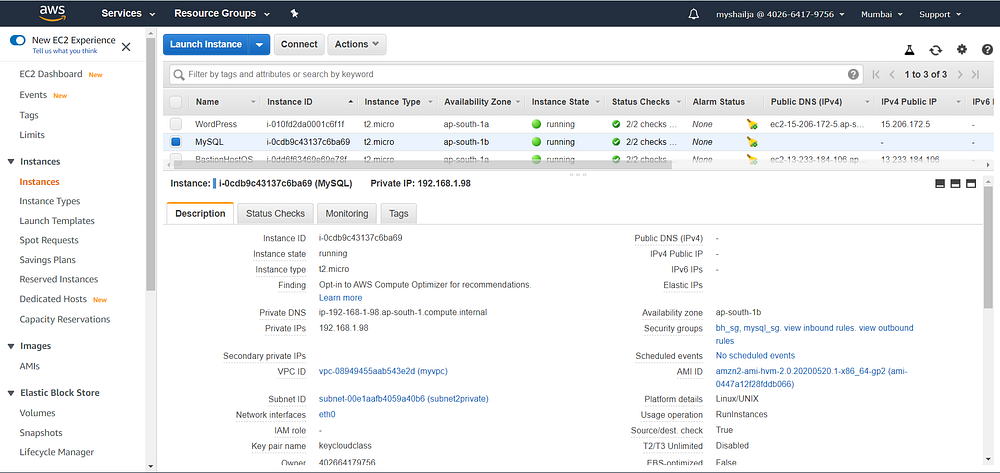This screenshot has width=1000, height=473.
Task: Open Instance Types in sidebar
Action: coord(50,201)
